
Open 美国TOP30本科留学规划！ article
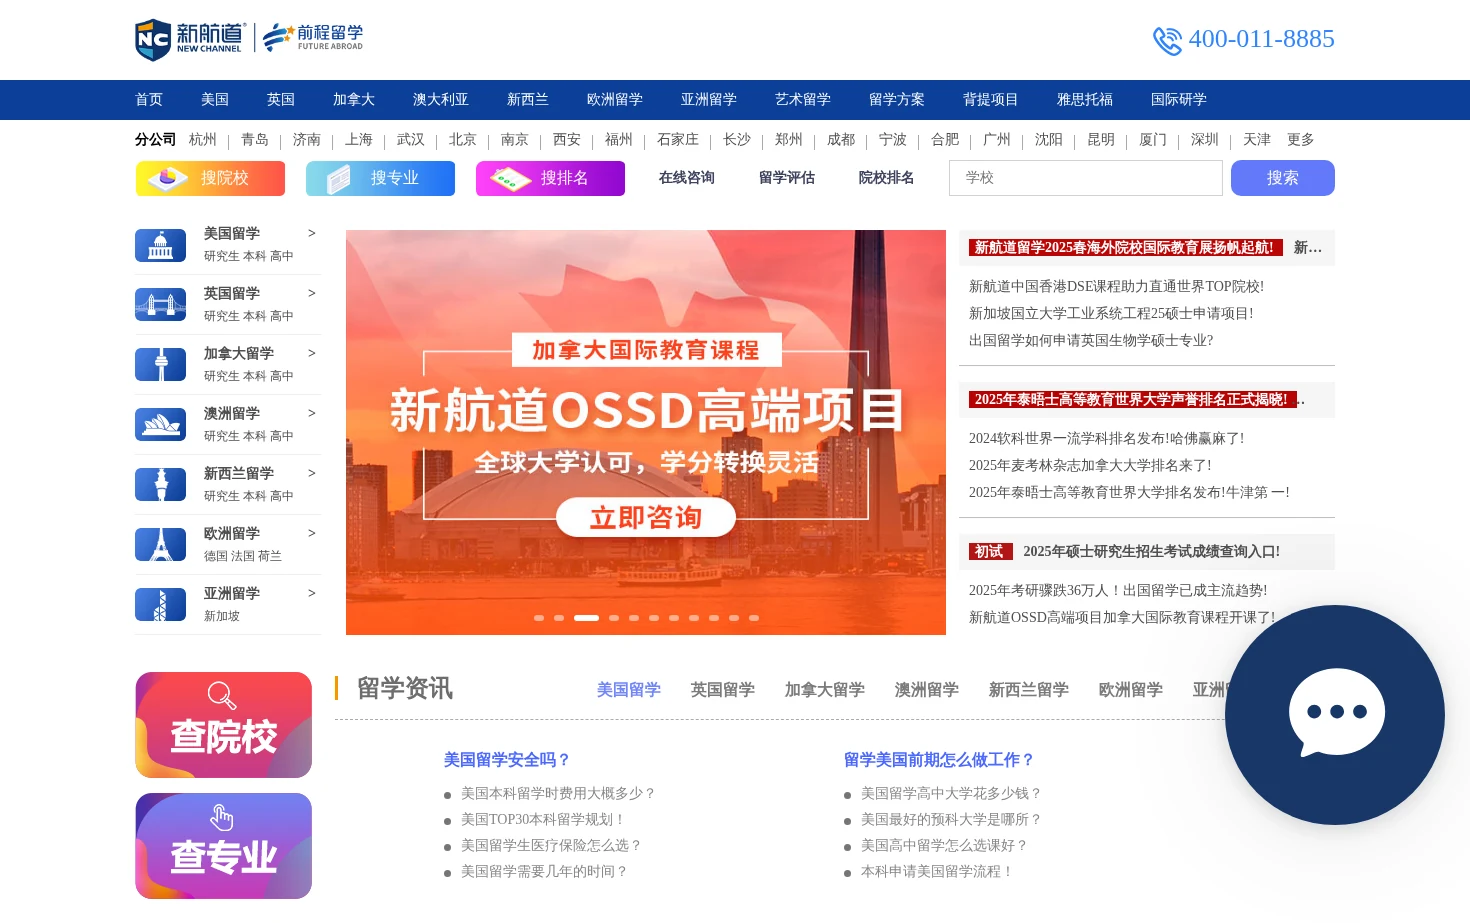pos(544,820)
